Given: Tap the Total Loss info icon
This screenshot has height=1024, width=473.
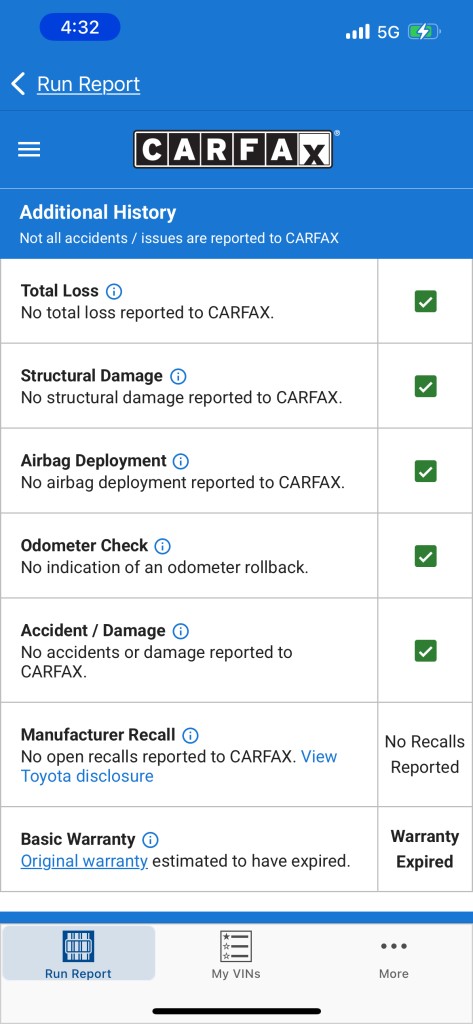Looking at the screenshot, I should pyautogui.click(x=114, y=291).
